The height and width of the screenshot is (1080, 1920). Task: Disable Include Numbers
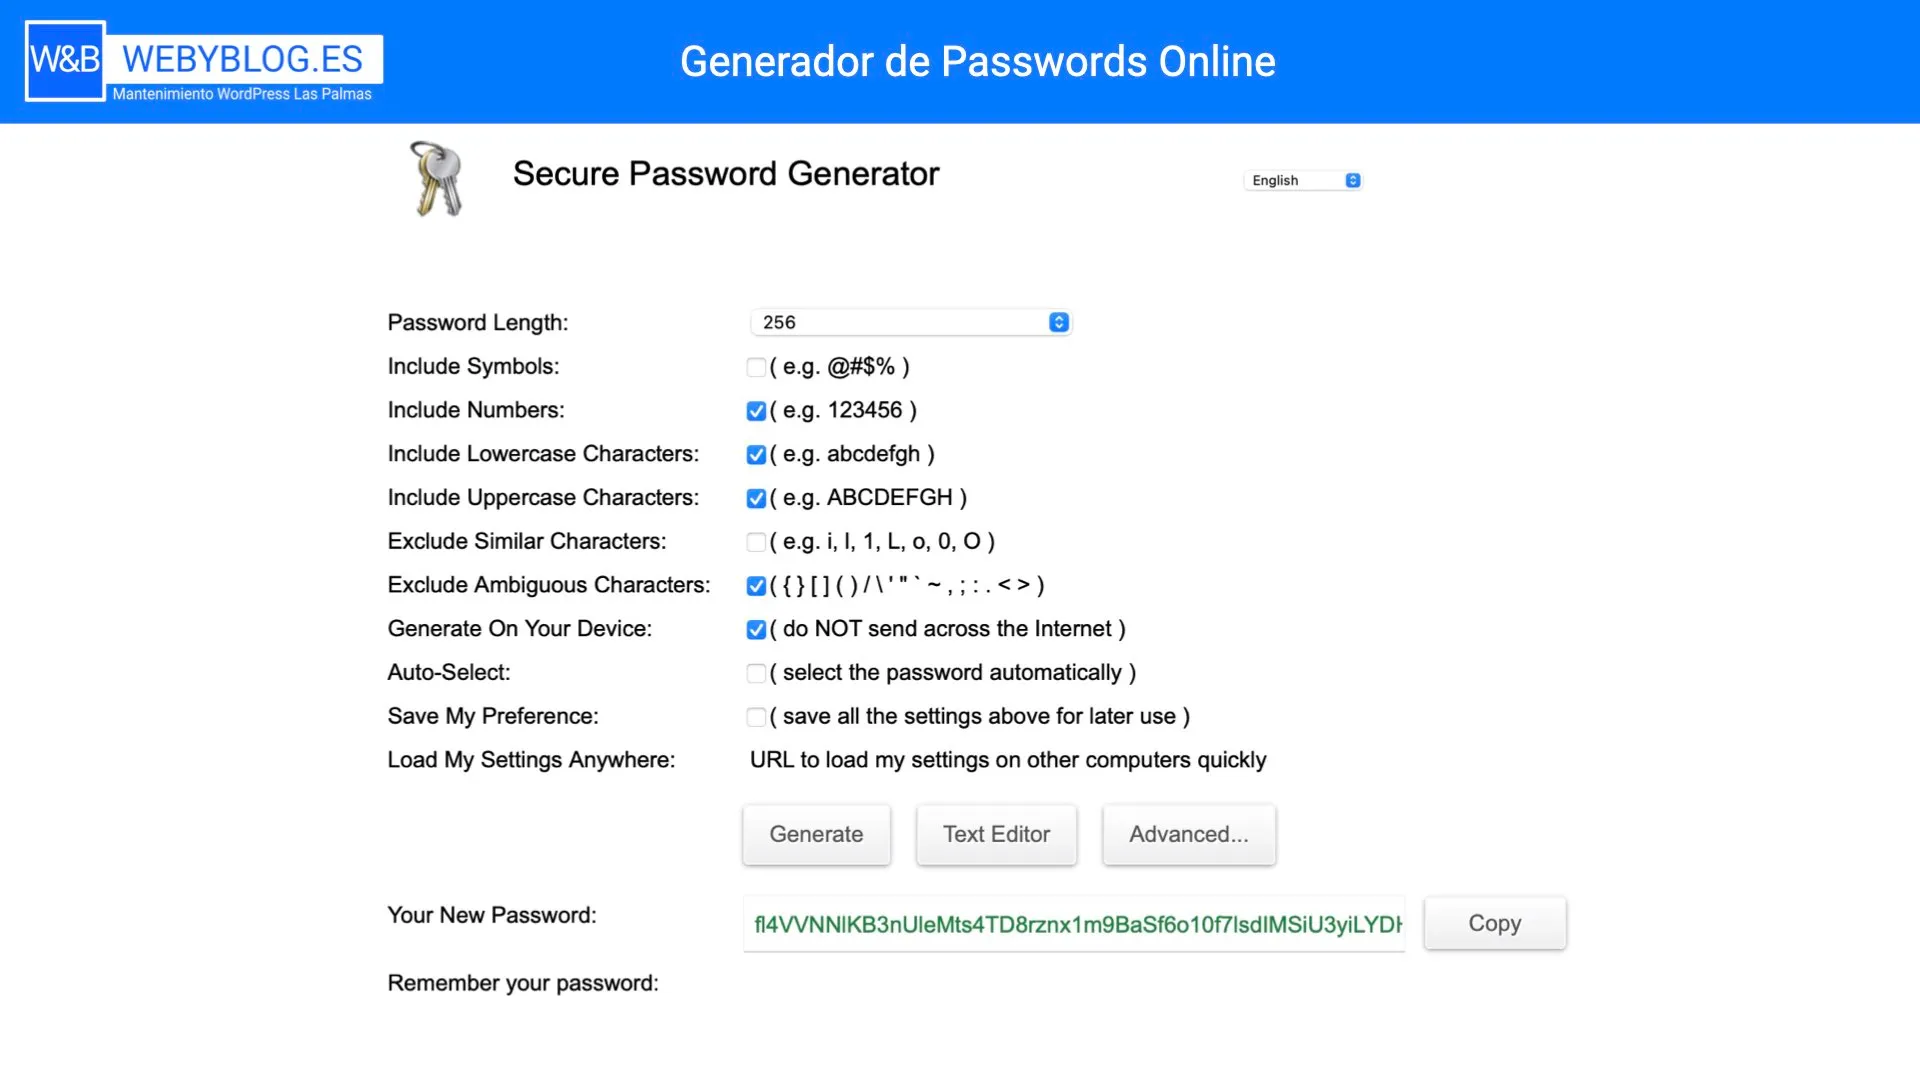[756, 410]
